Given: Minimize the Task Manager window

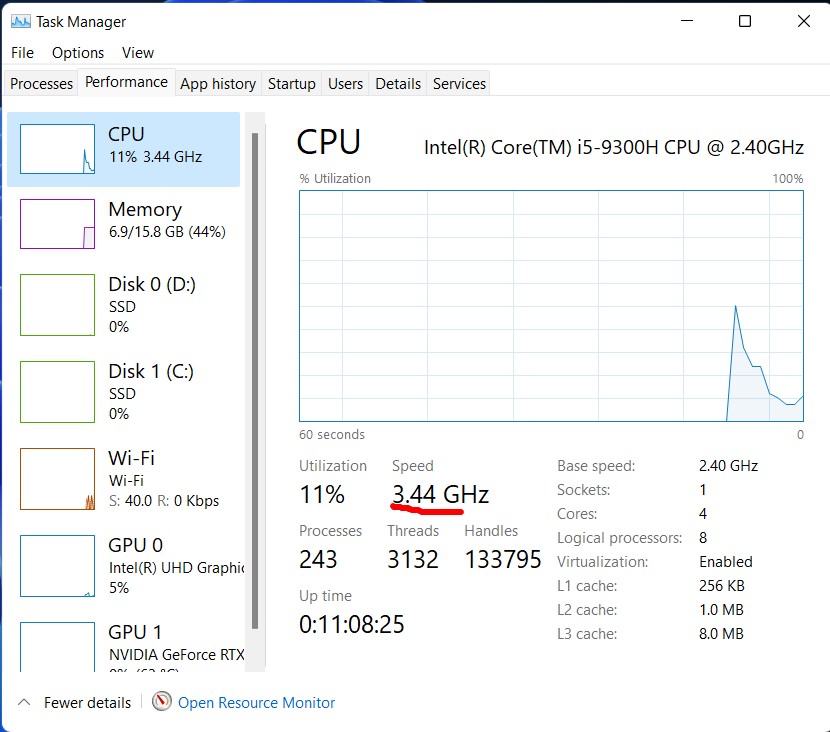Looking at the screenshot, I should (x=687, y=21).
